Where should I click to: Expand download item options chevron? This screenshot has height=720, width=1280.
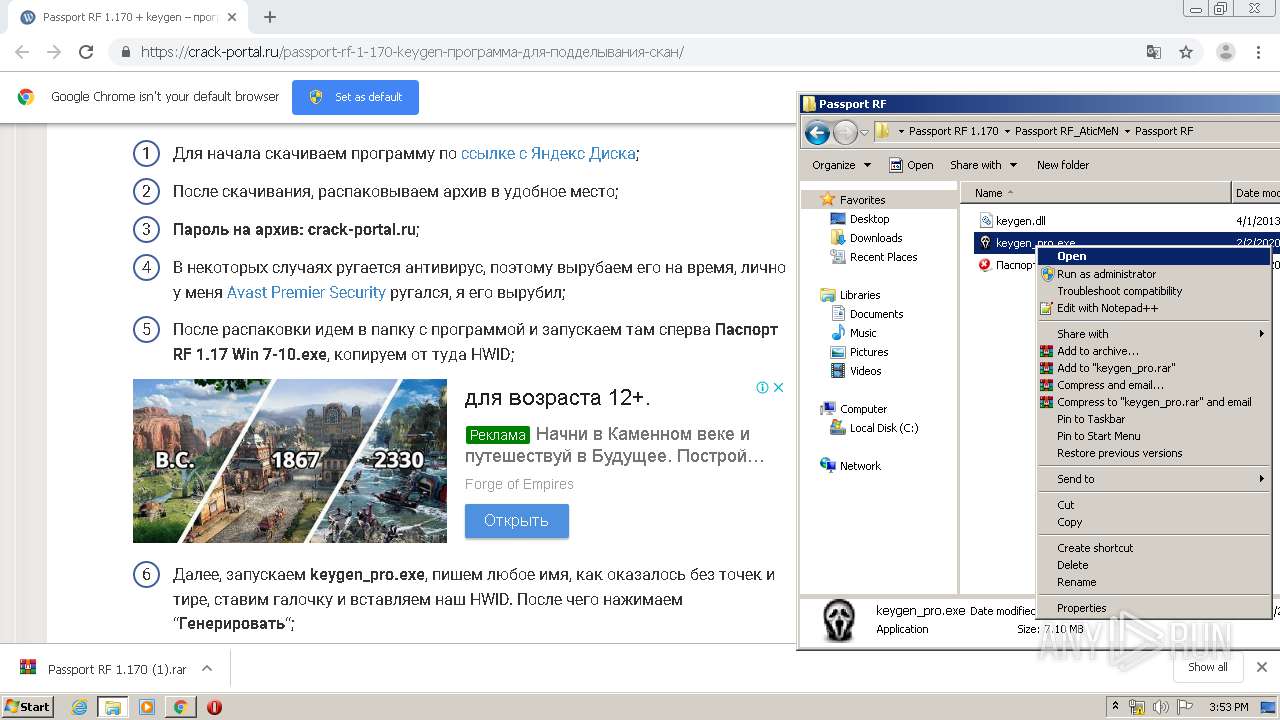[207, 668]
